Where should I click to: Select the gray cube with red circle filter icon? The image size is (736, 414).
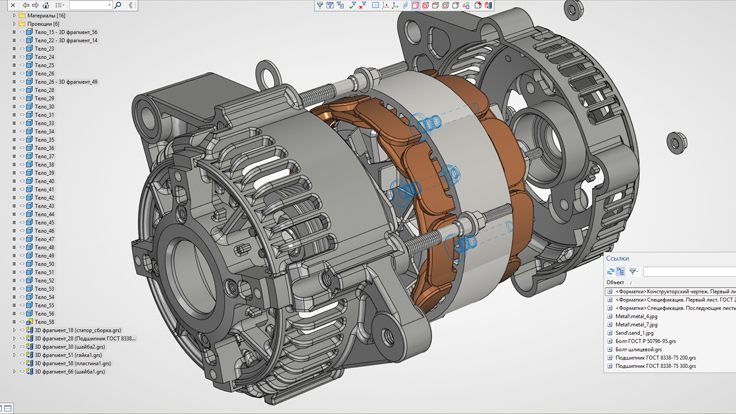tap(445, 5)
